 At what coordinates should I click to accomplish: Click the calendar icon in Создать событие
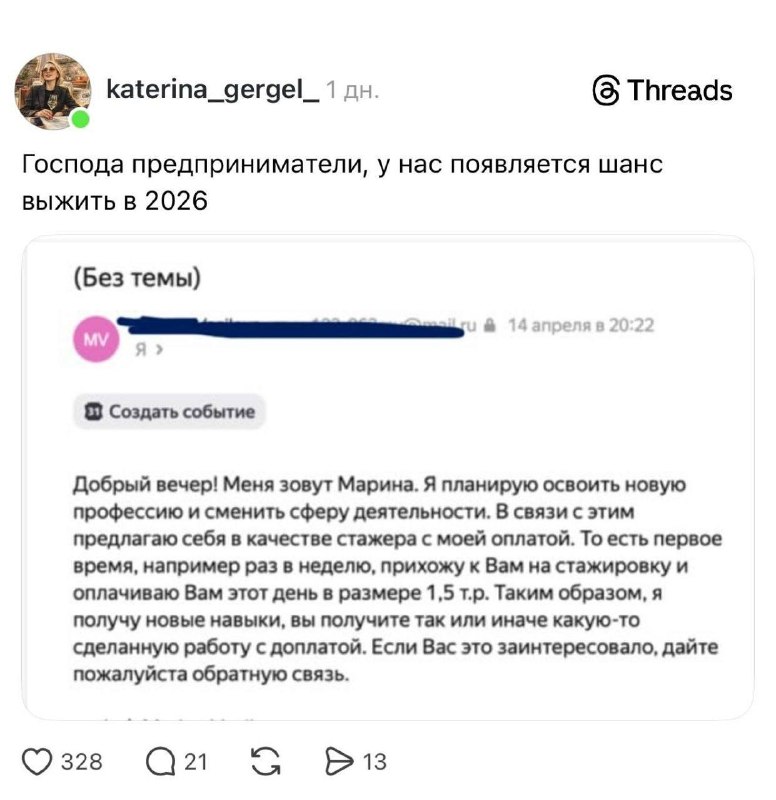coord(91,411)
